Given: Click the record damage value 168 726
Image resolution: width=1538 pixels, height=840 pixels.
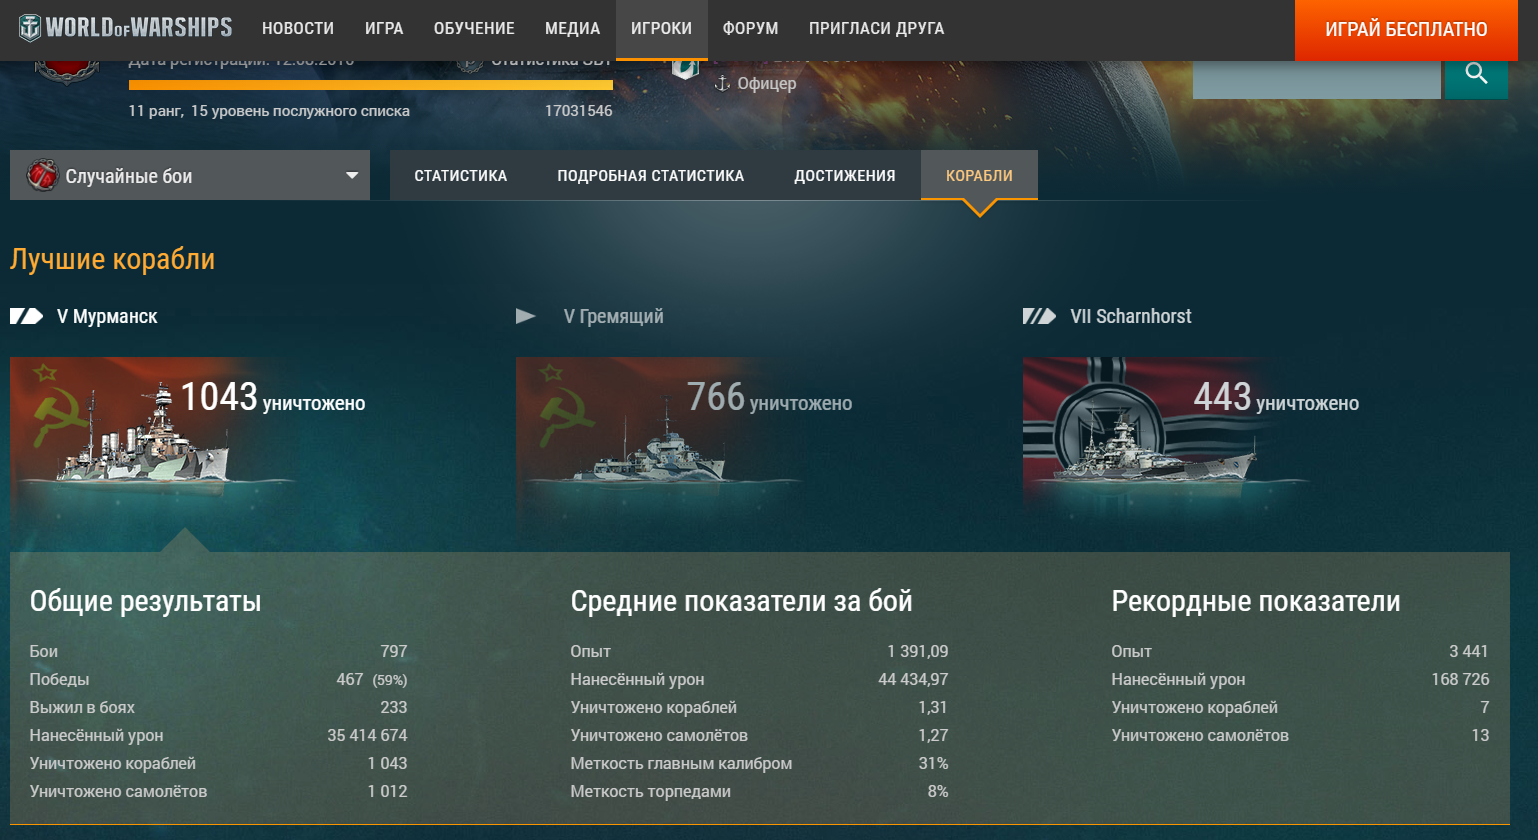Looking at the screenshot, I should tap(1460, 679).
